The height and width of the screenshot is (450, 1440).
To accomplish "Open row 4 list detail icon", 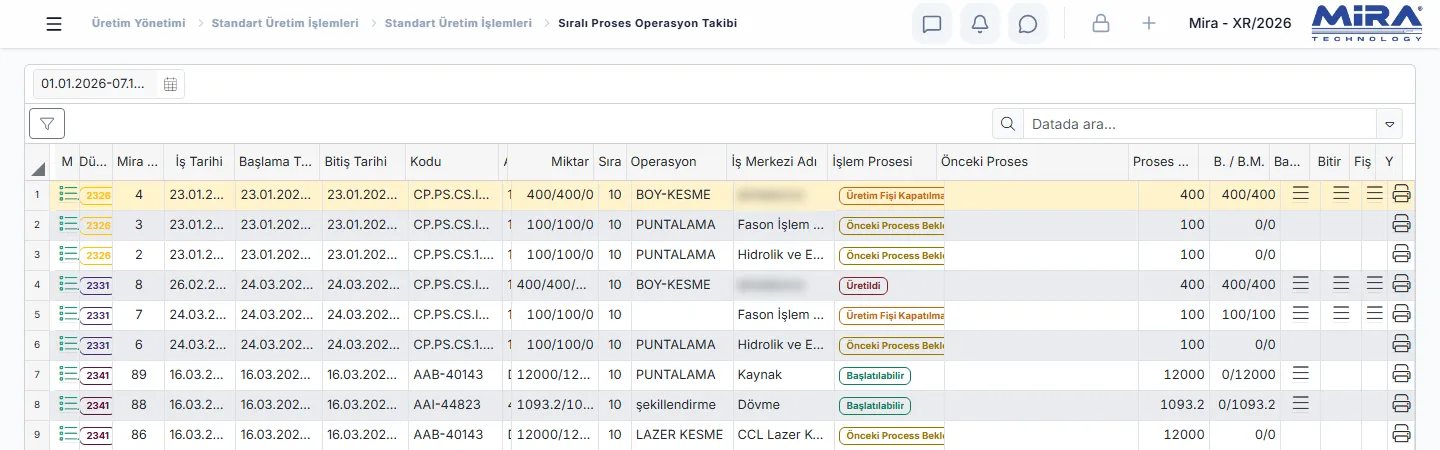I will coord(68,284).
